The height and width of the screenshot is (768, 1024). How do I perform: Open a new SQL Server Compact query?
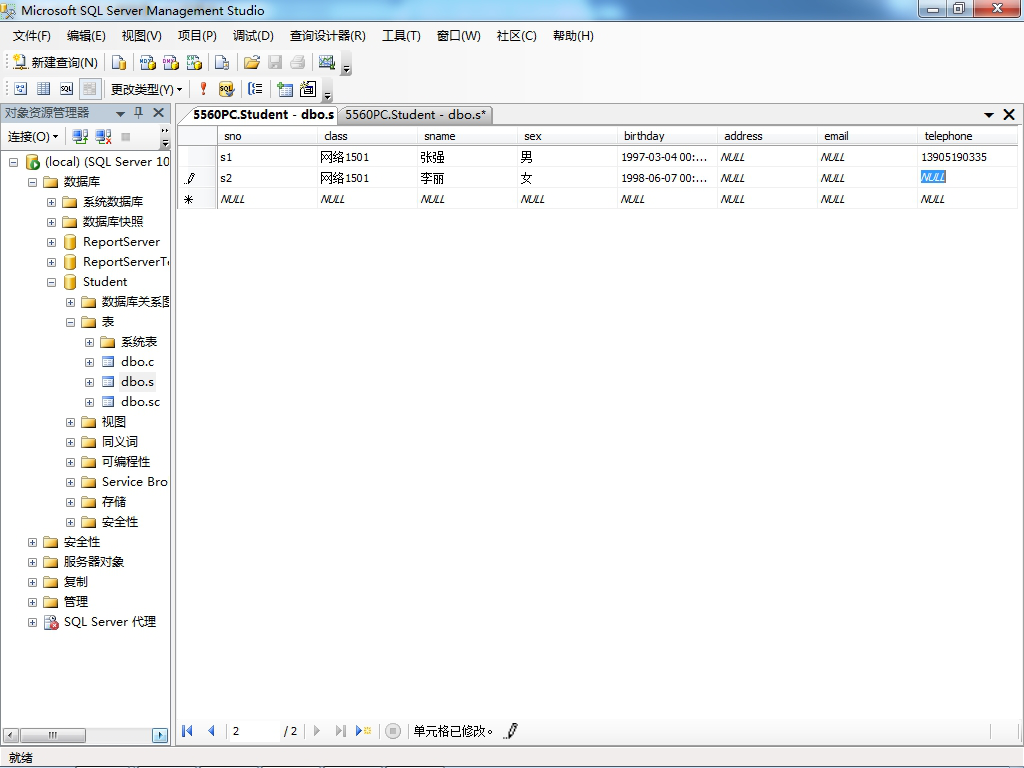(222, 62)
